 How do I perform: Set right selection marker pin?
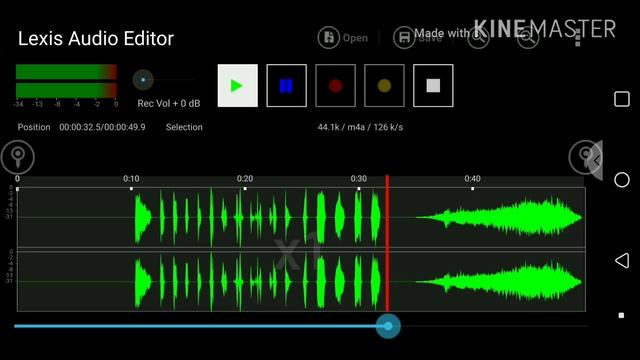point(584,157)
